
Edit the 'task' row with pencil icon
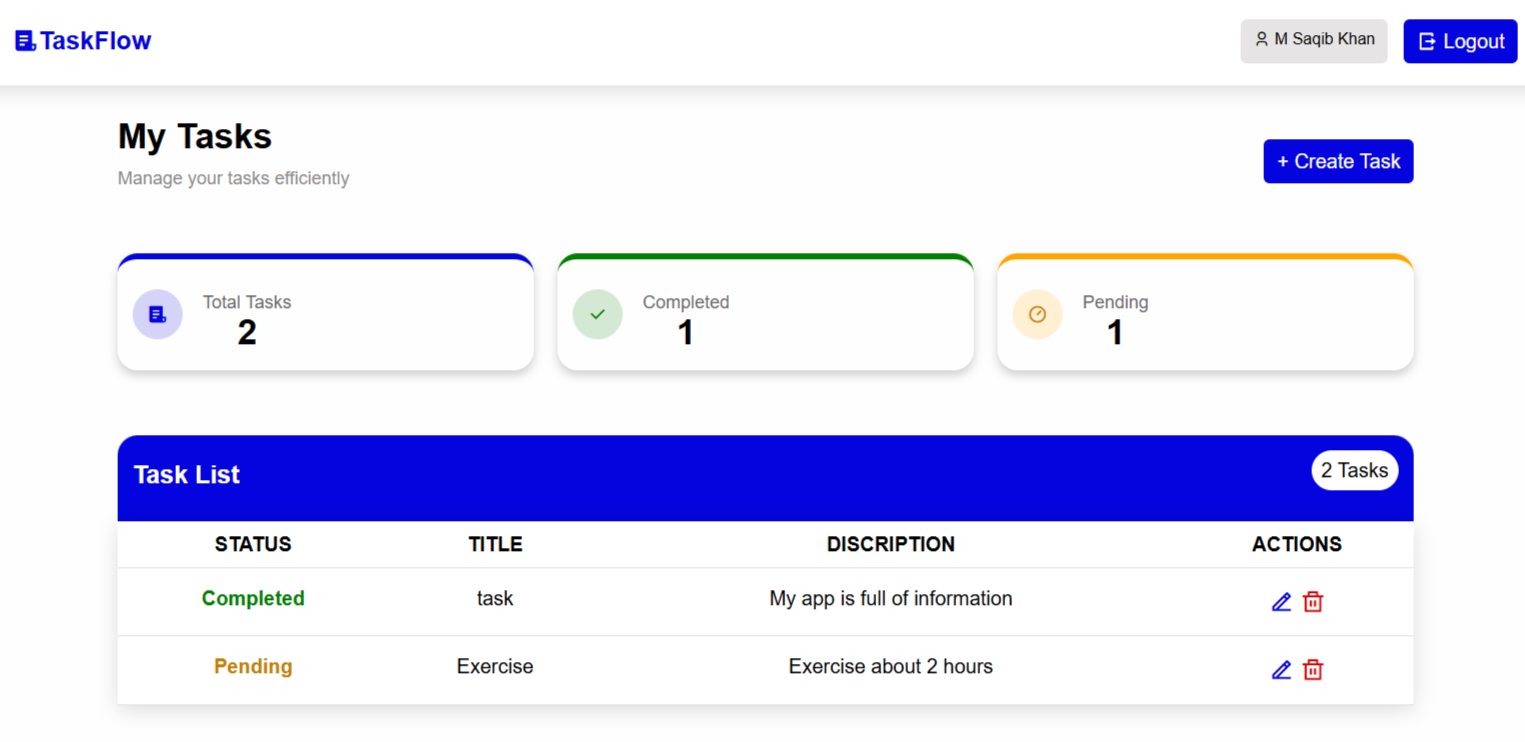click(x=1281, y=602)
